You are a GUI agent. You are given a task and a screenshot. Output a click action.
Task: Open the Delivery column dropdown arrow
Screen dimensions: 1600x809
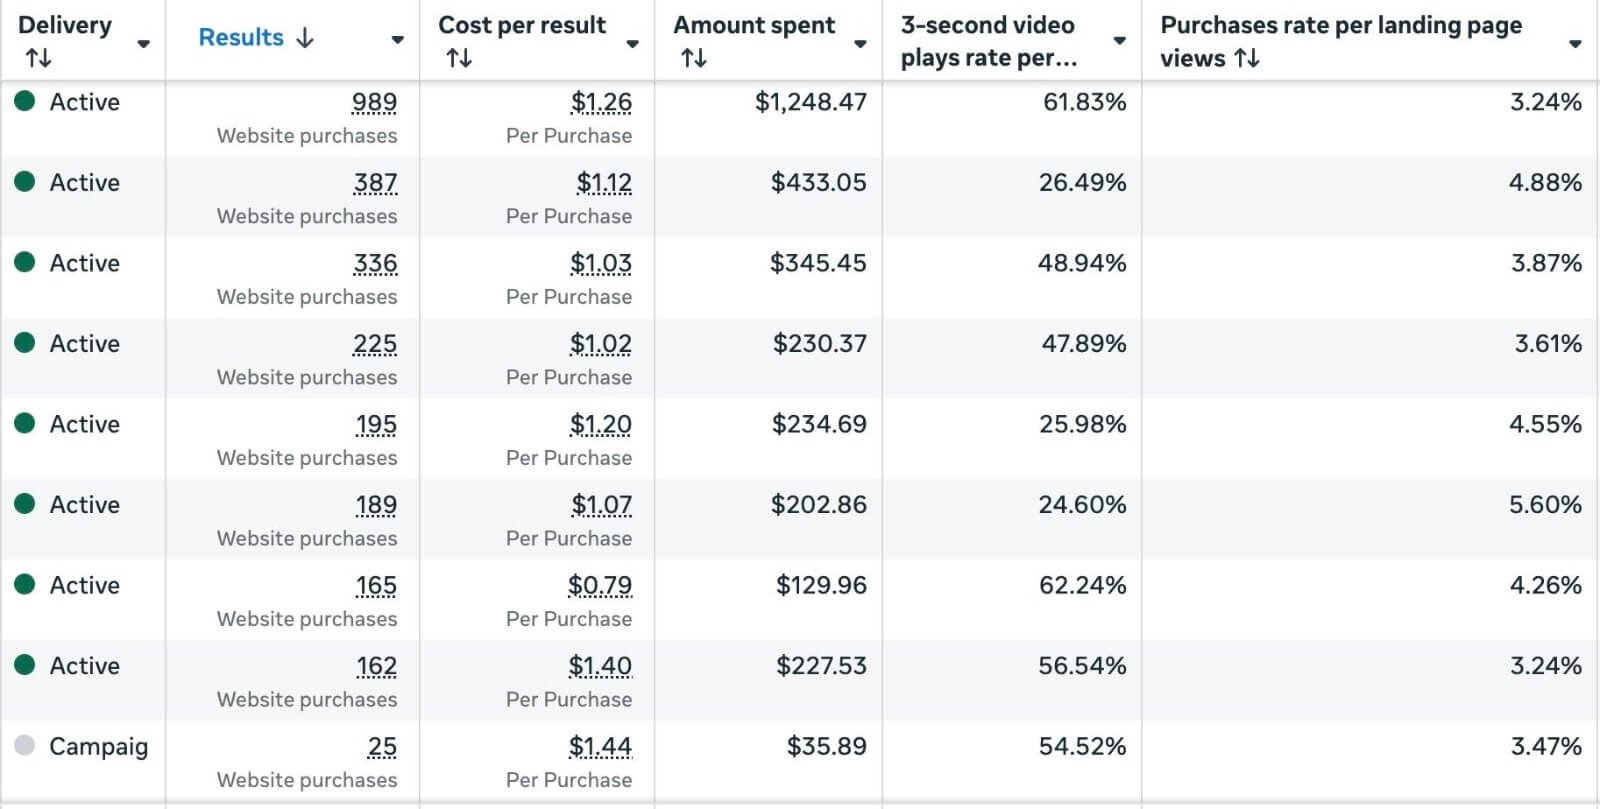[144, 44]
